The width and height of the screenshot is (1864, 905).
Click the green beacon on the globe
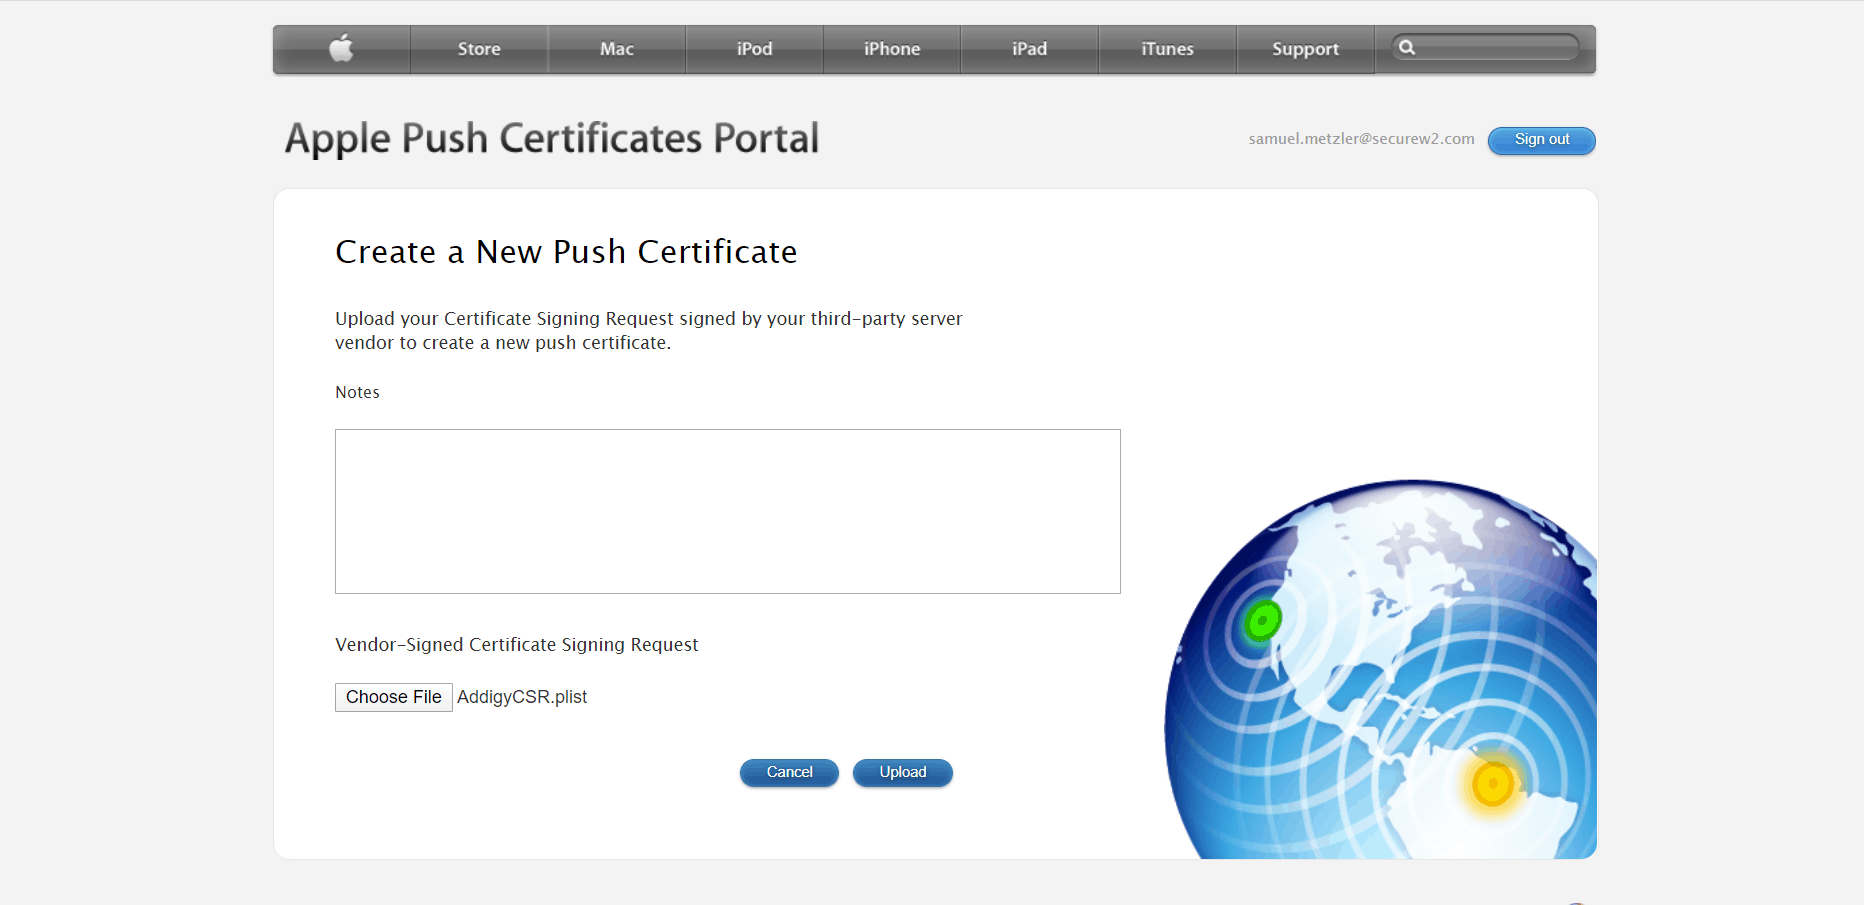[1262, 621]
